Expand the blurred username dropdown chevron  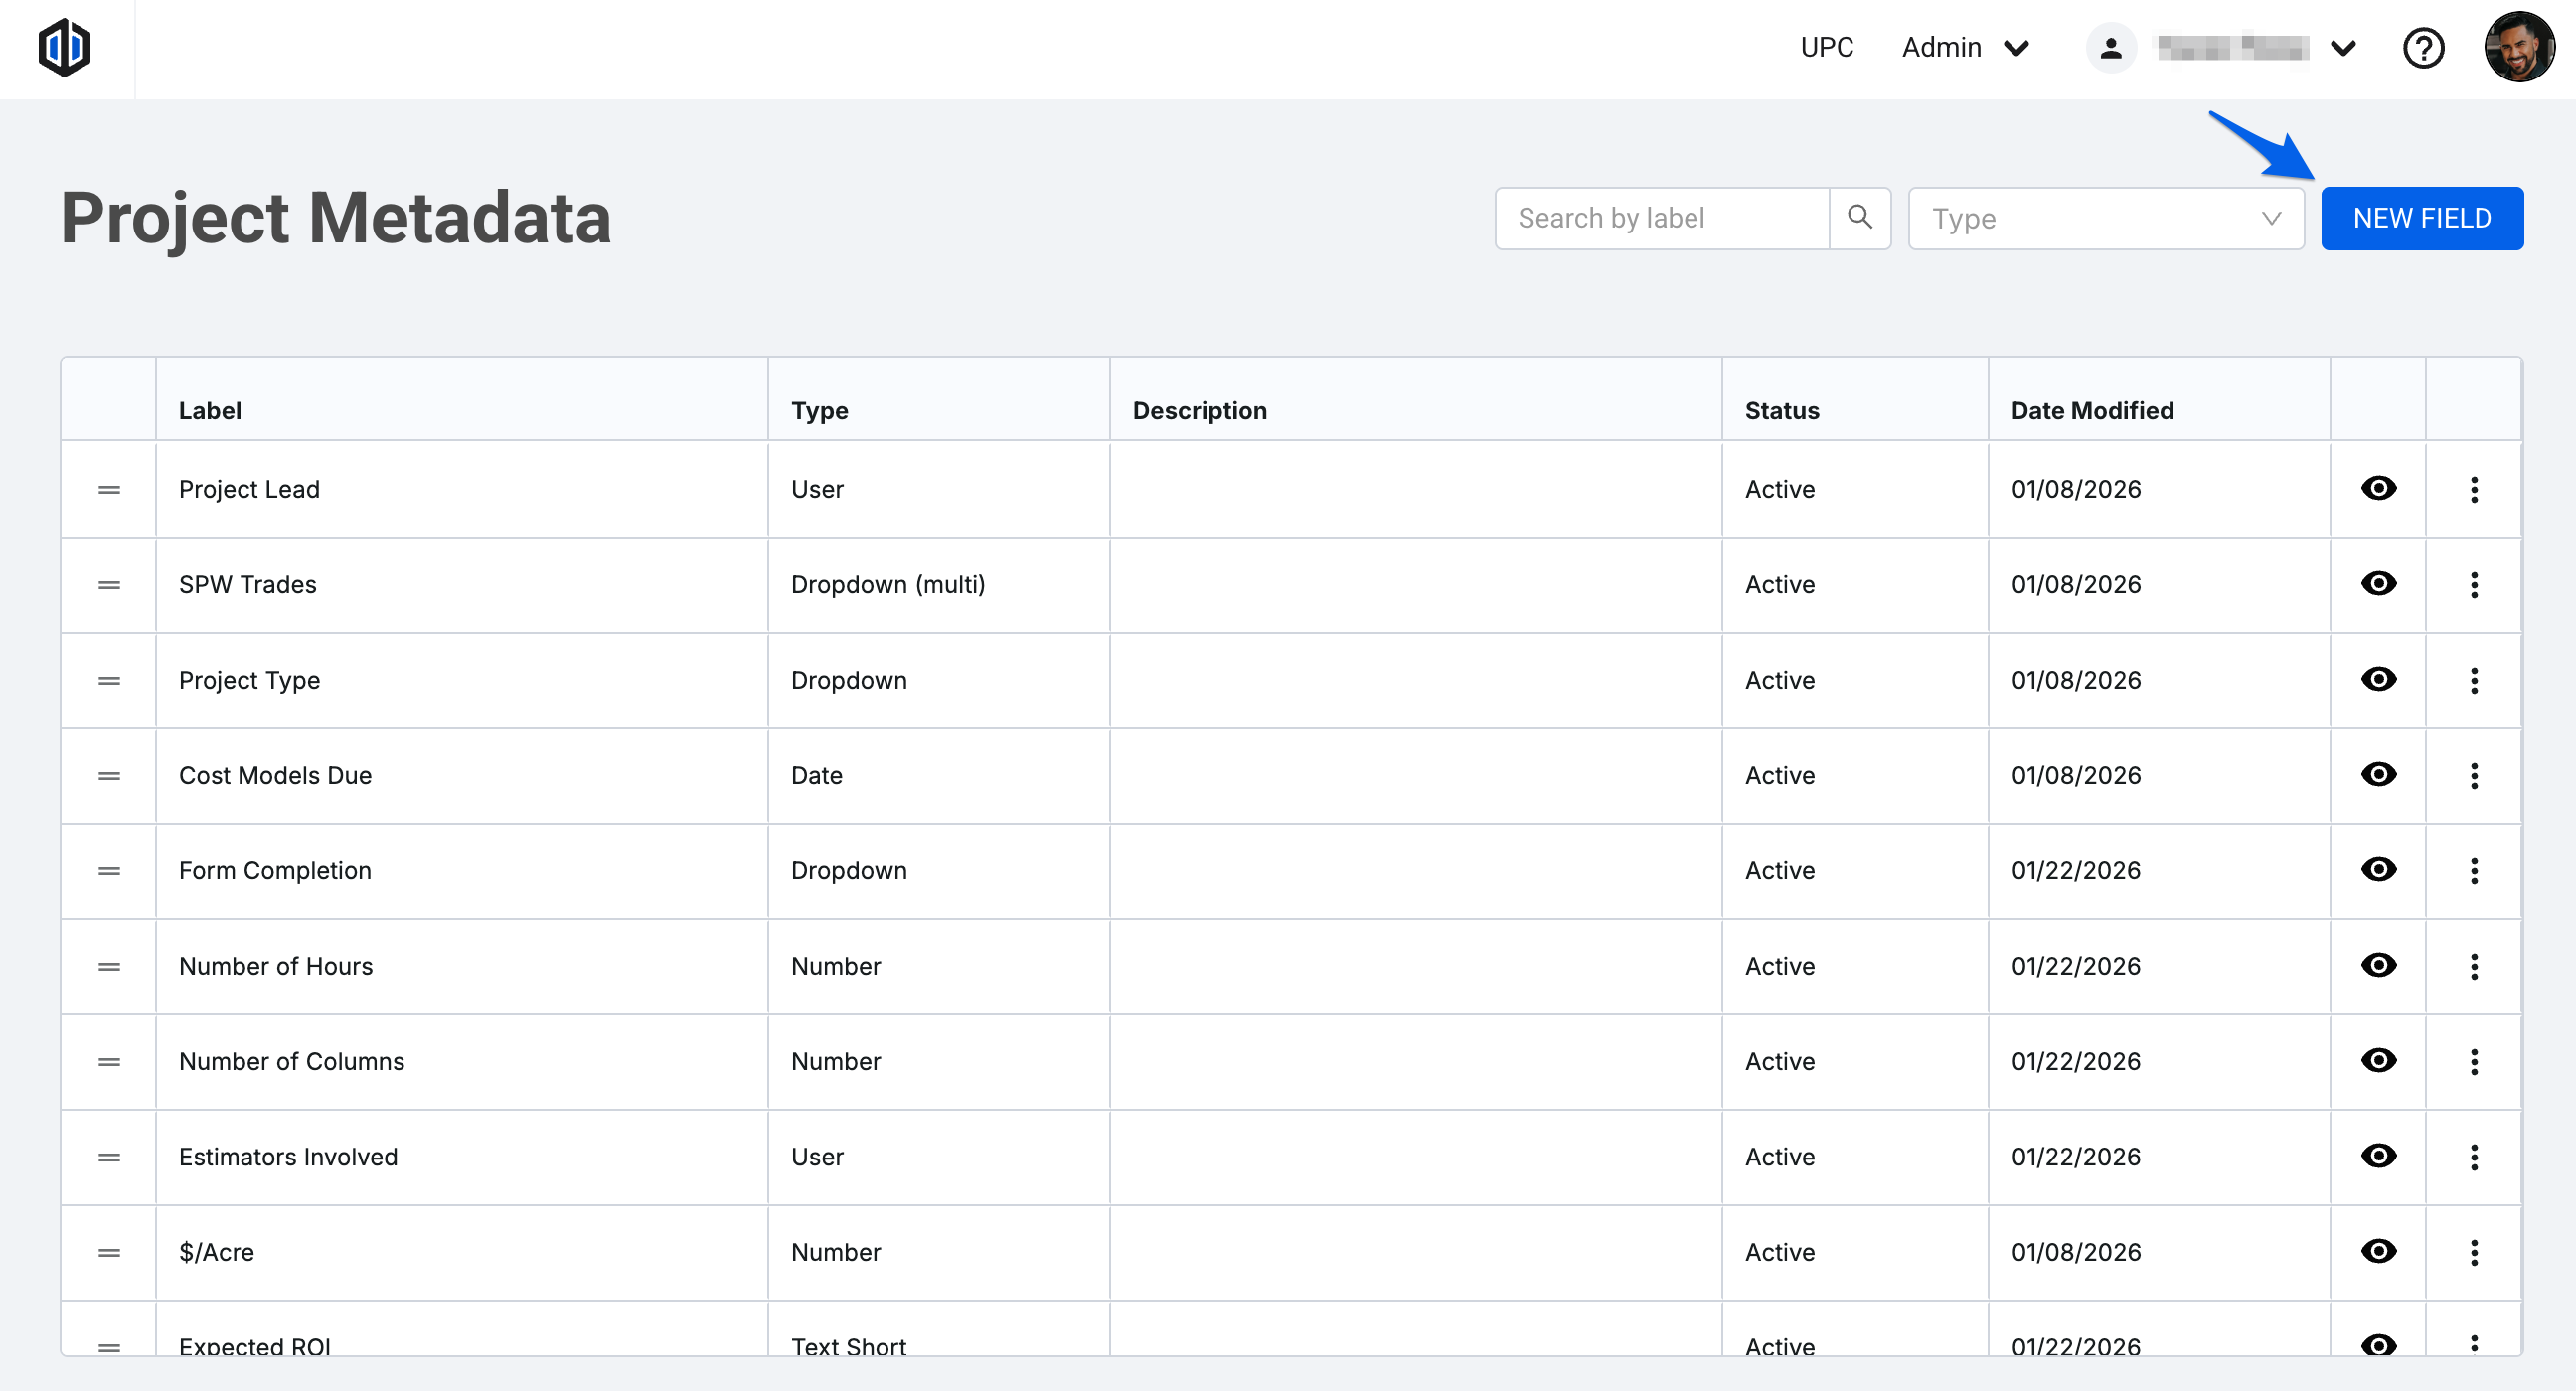coord(2343,48)
